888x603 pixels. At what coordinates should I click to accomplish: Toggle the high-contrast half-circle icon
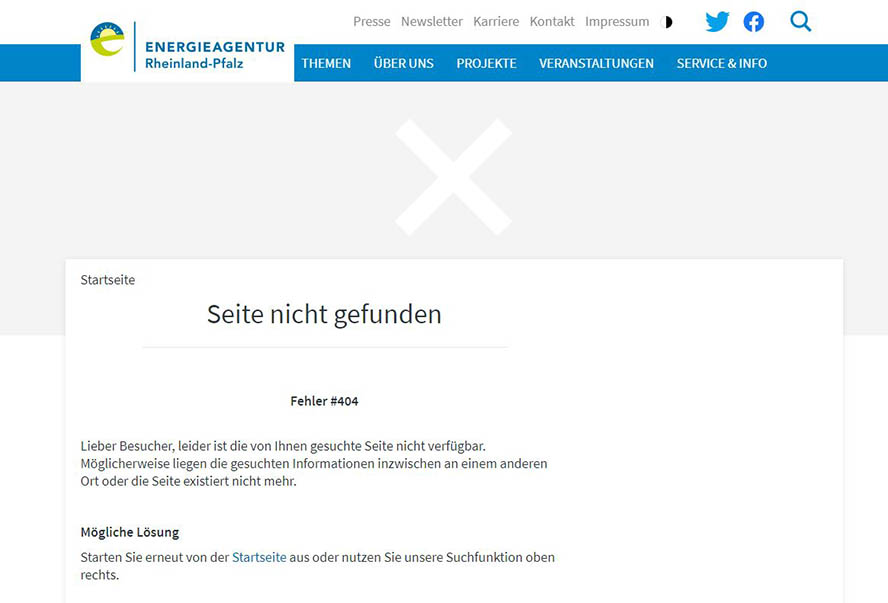pyautogui.click(x=668, y=22)
